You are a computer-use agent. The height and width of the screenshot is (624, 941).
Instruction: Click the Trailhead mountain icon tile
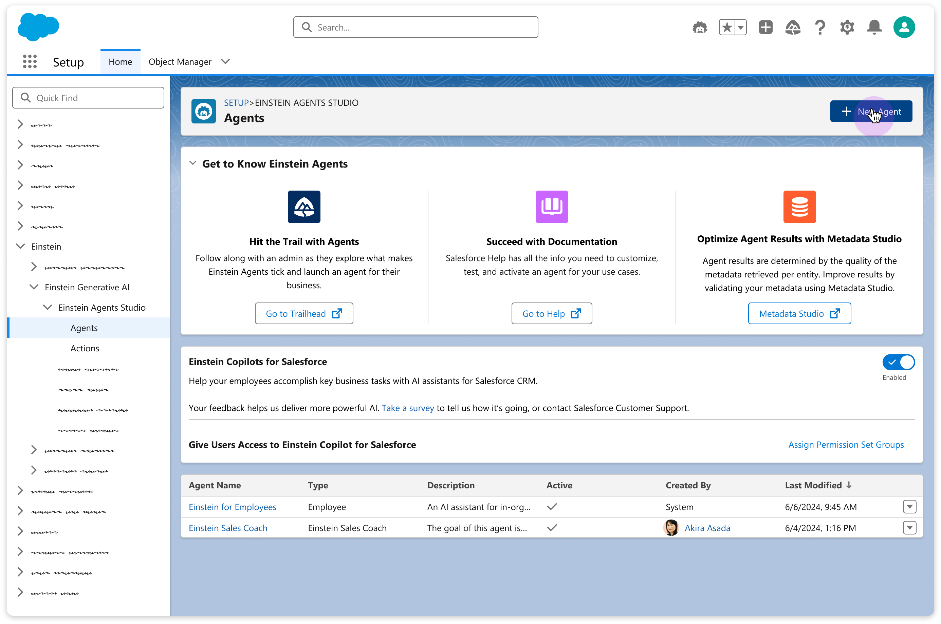(x=304, y=207)
